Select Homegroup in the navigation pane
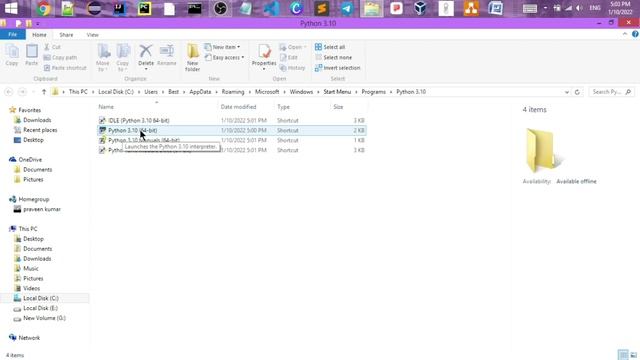The height and width of the screenshot is (360, 640). 33,199
